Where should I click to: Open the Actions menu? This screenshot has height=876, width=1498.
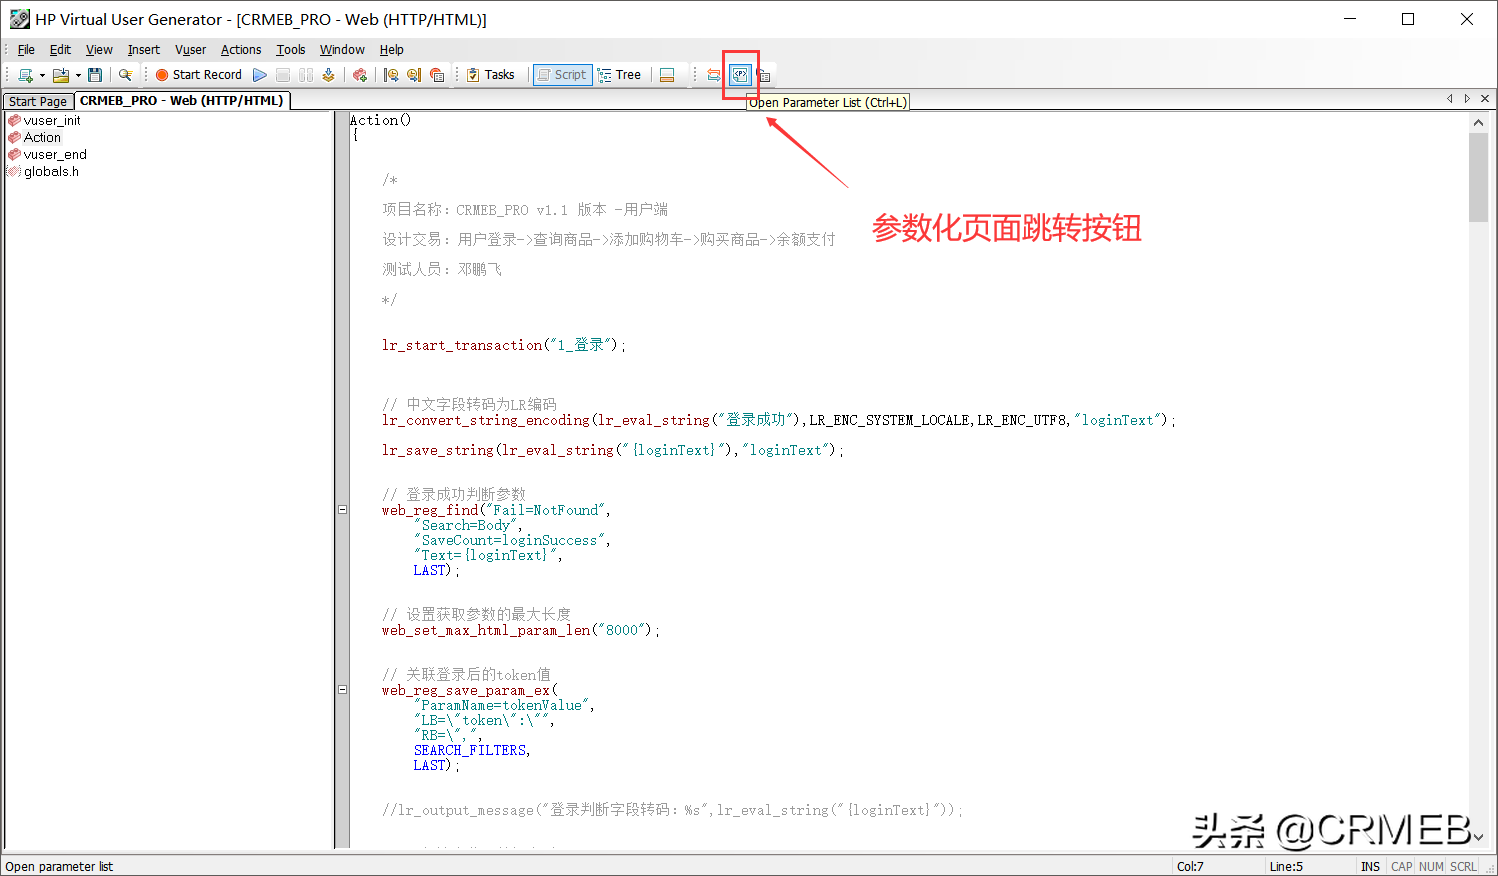coord(241,49)
